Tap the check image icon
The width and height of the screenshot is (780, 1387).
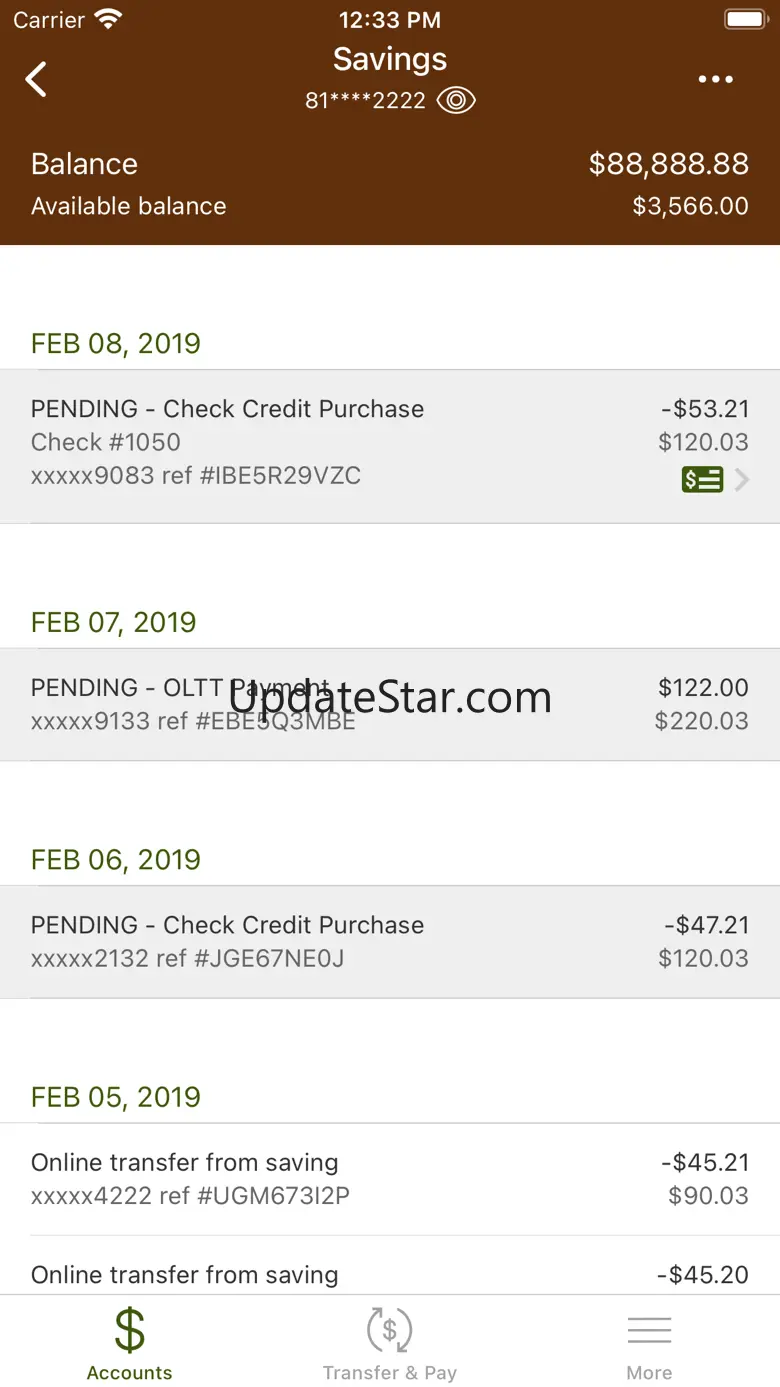pos(702,480)
